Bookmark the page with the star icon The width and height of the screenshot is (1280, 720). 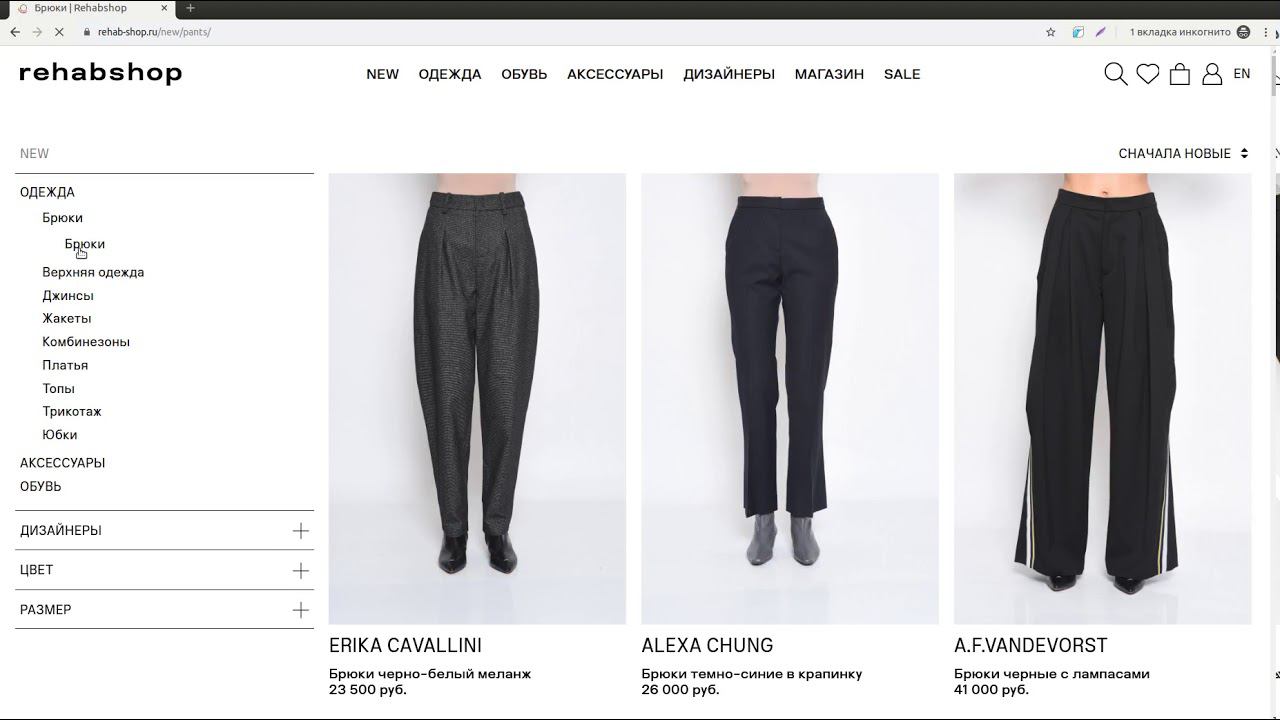[x=1050, y=32]
